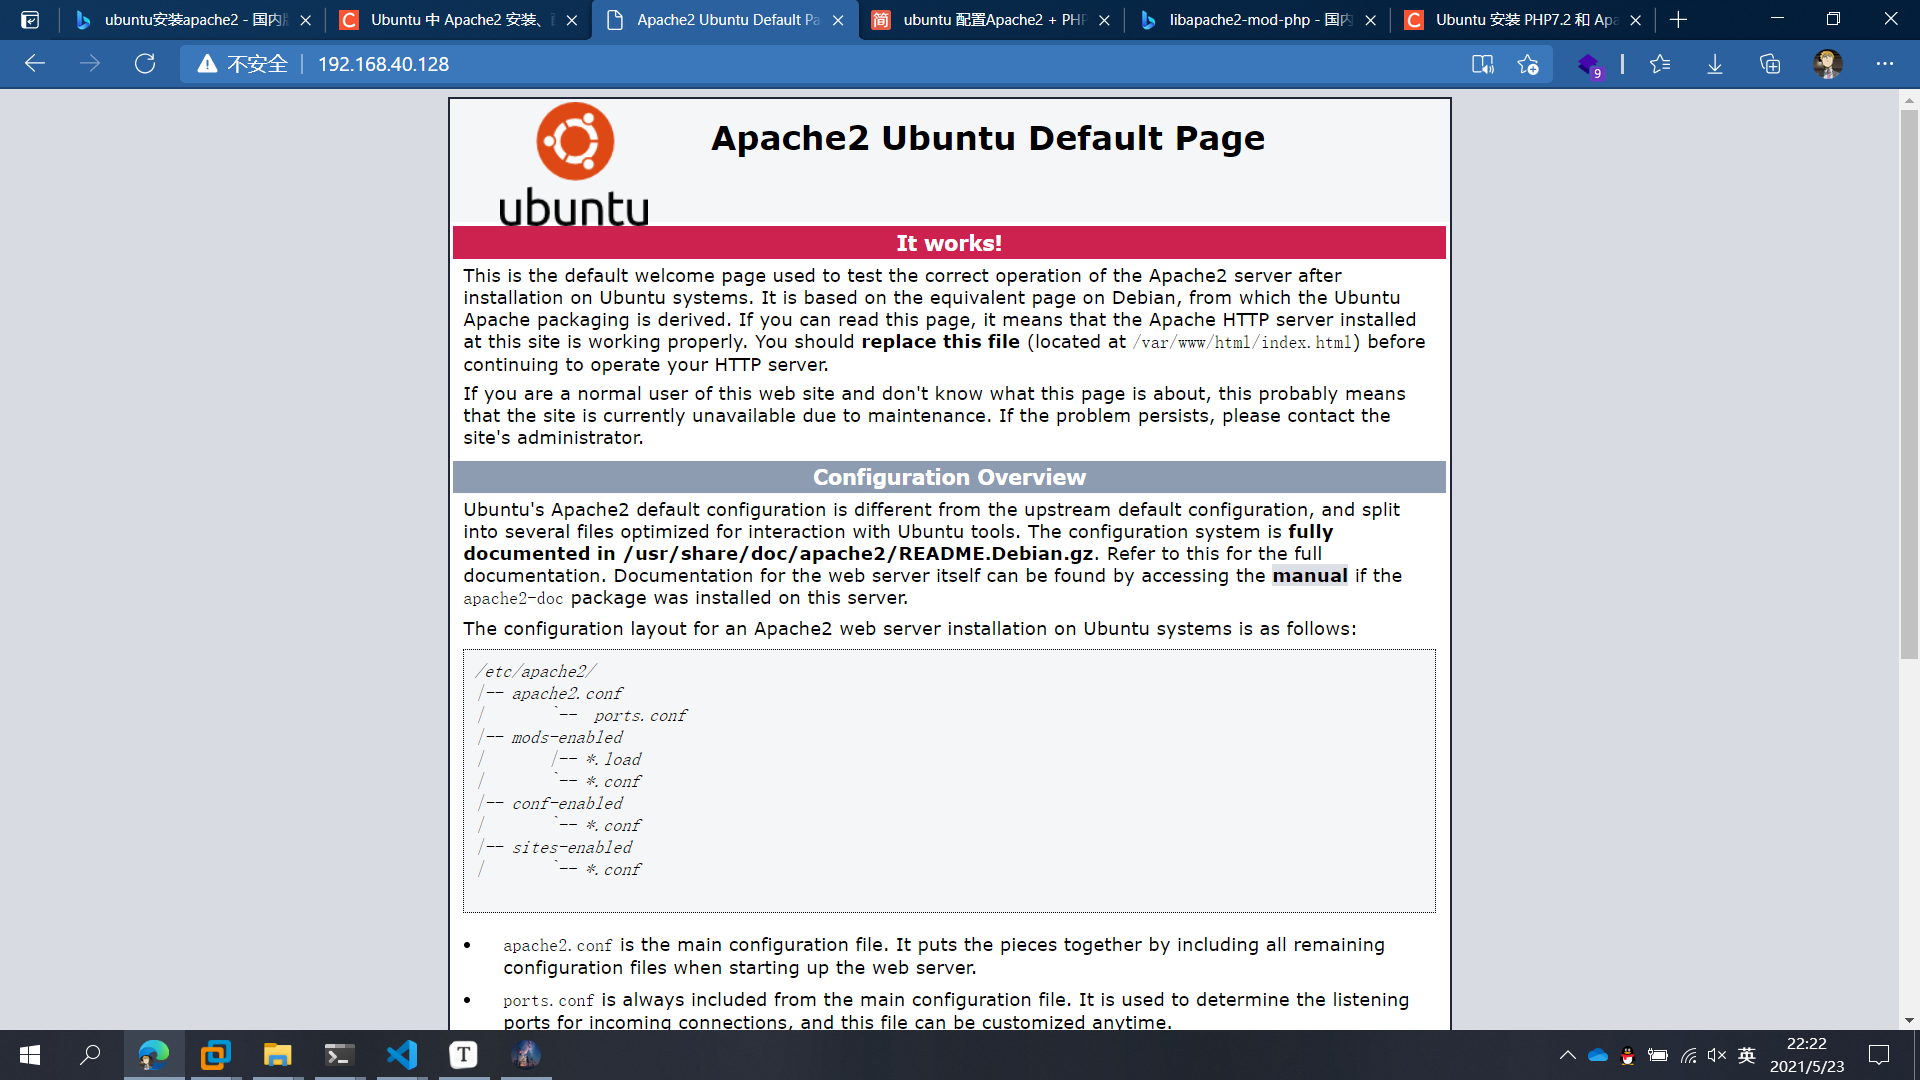Open the Wi-Fi network tray icon

point(1688,1055)
